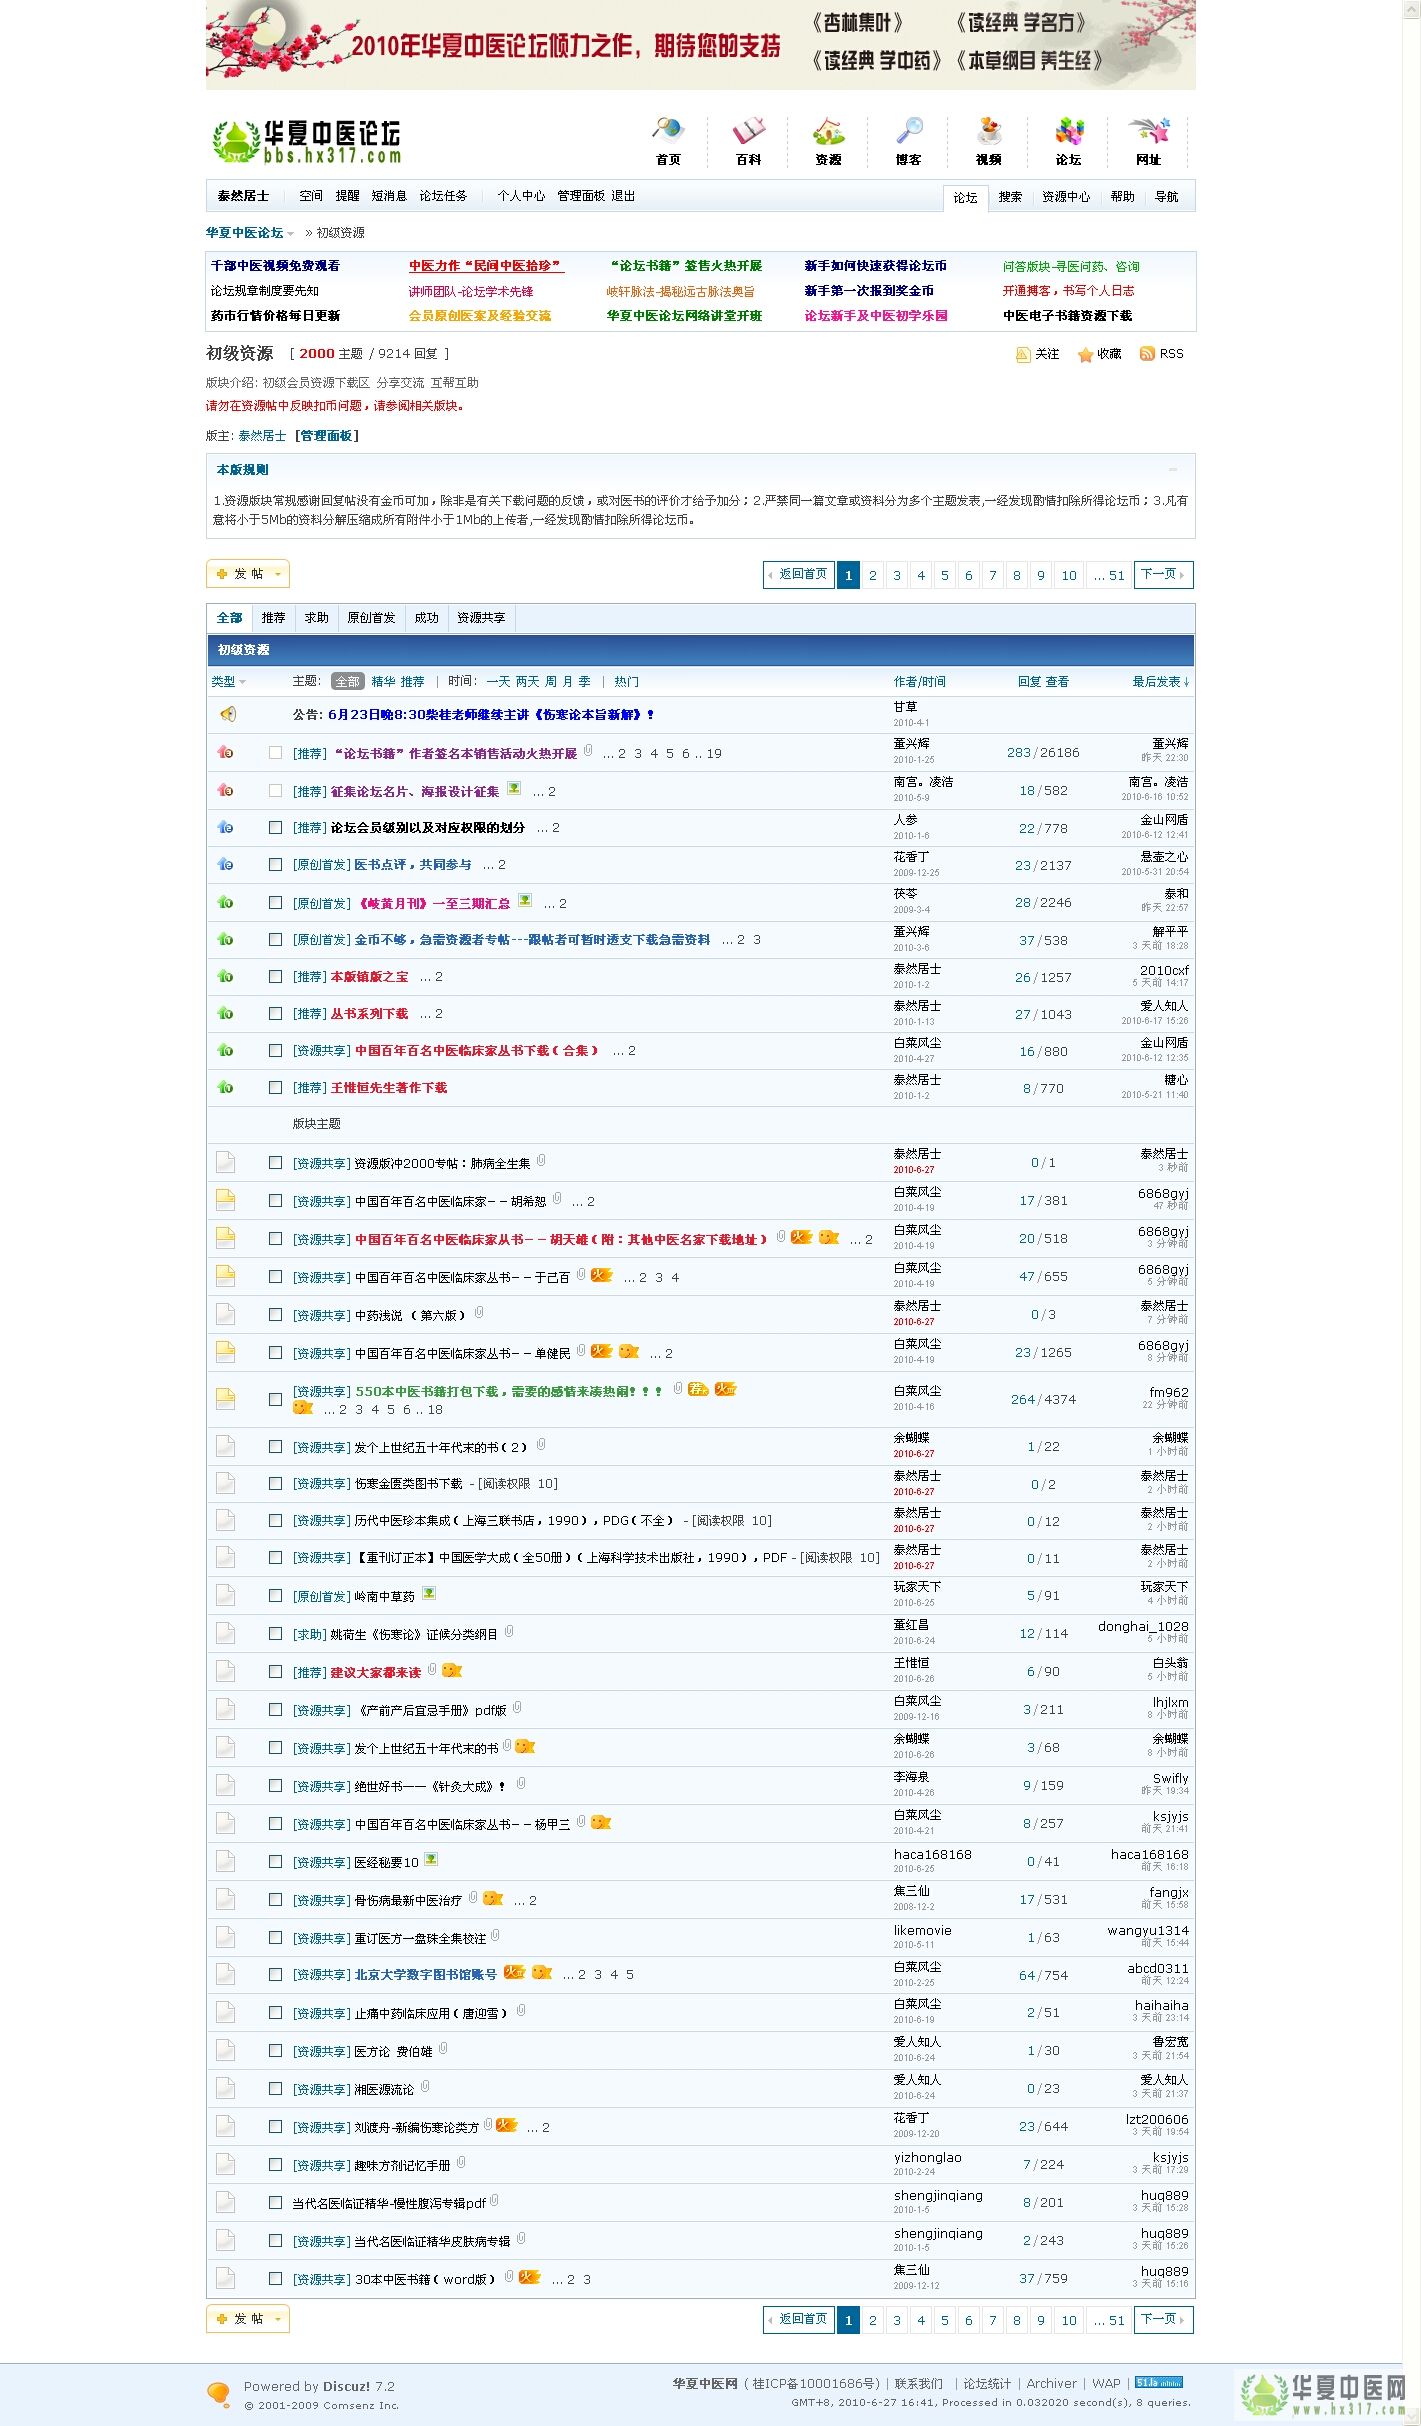Check the box for 本版镇版之宝 thread
This screenshot has height=2426, width=1421.
pyautogui.click(x=275, y=977)
